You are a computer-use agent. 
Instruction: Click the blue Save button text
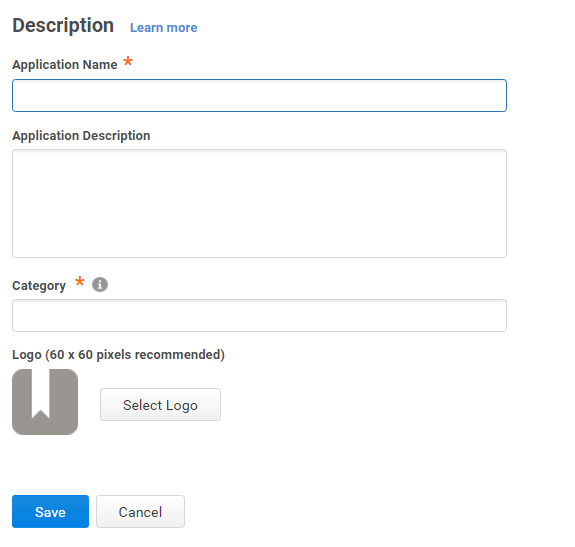point(50,512)
